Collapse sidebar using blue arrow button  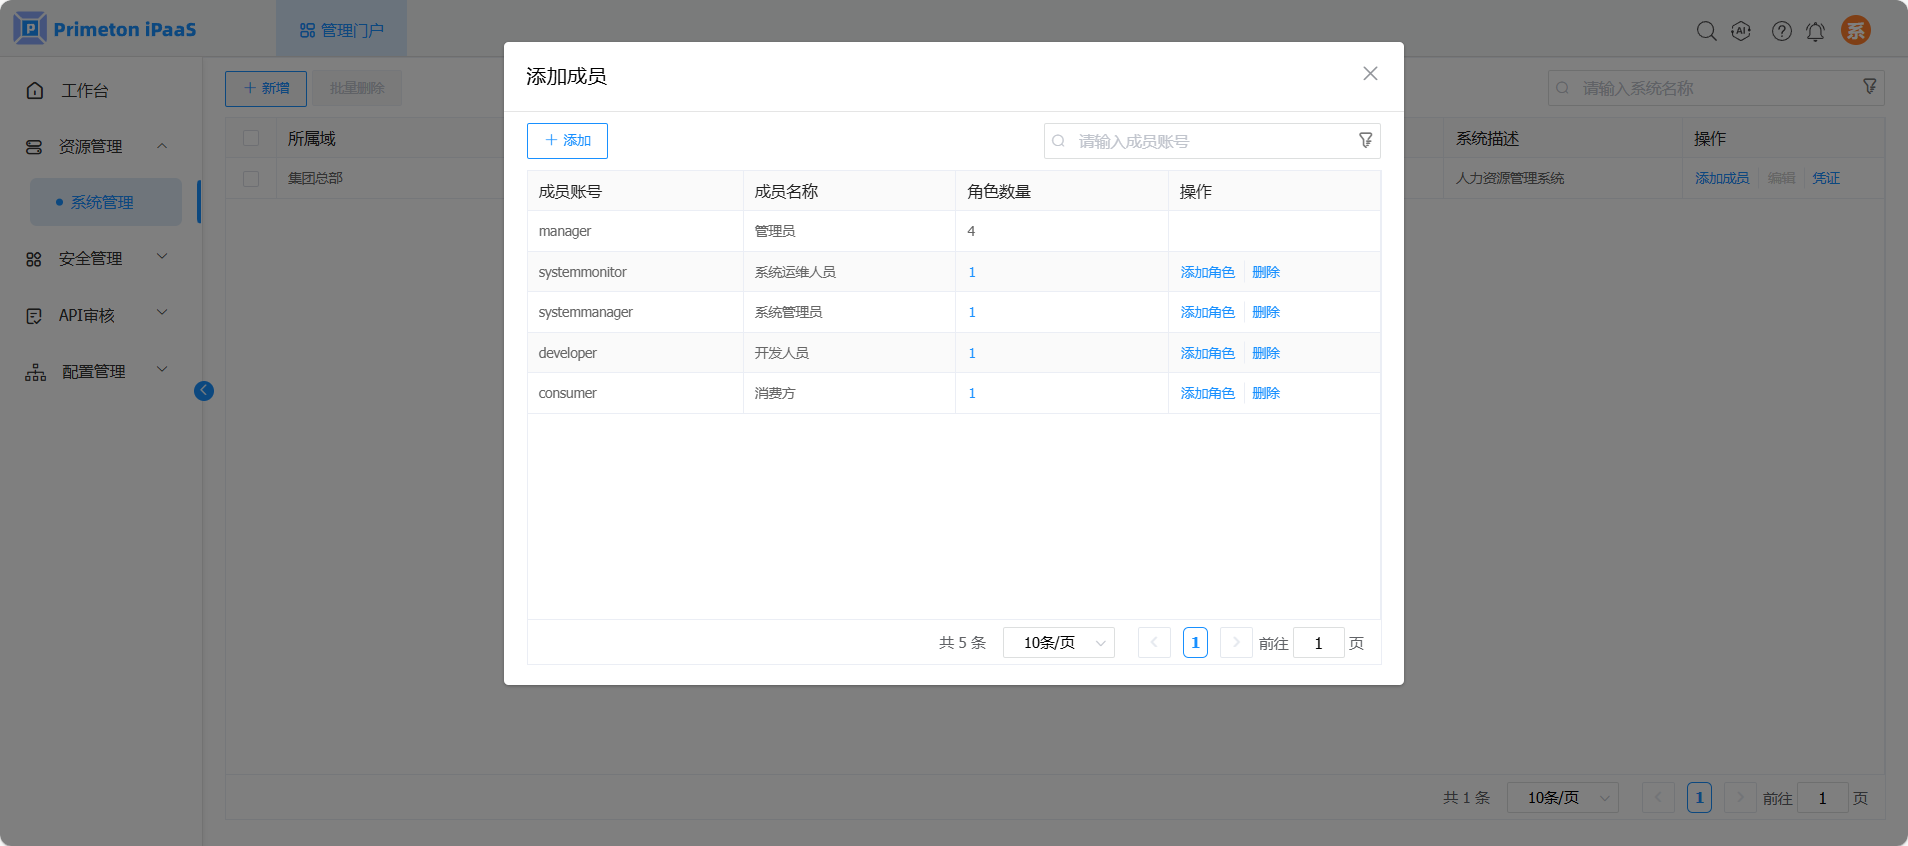click(204, 391)
